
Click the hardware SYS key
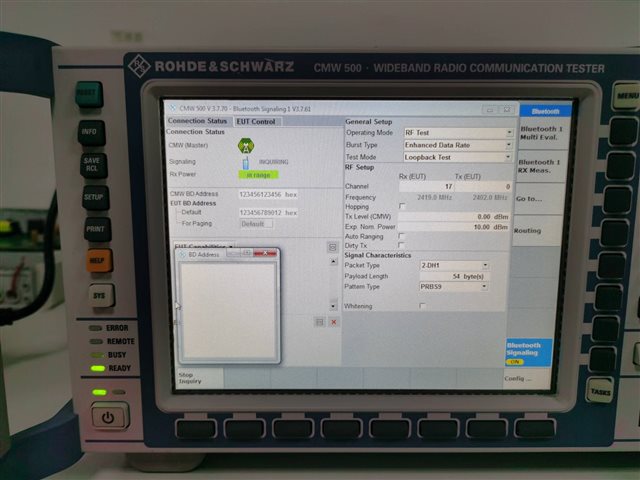[x=101, y=296]
